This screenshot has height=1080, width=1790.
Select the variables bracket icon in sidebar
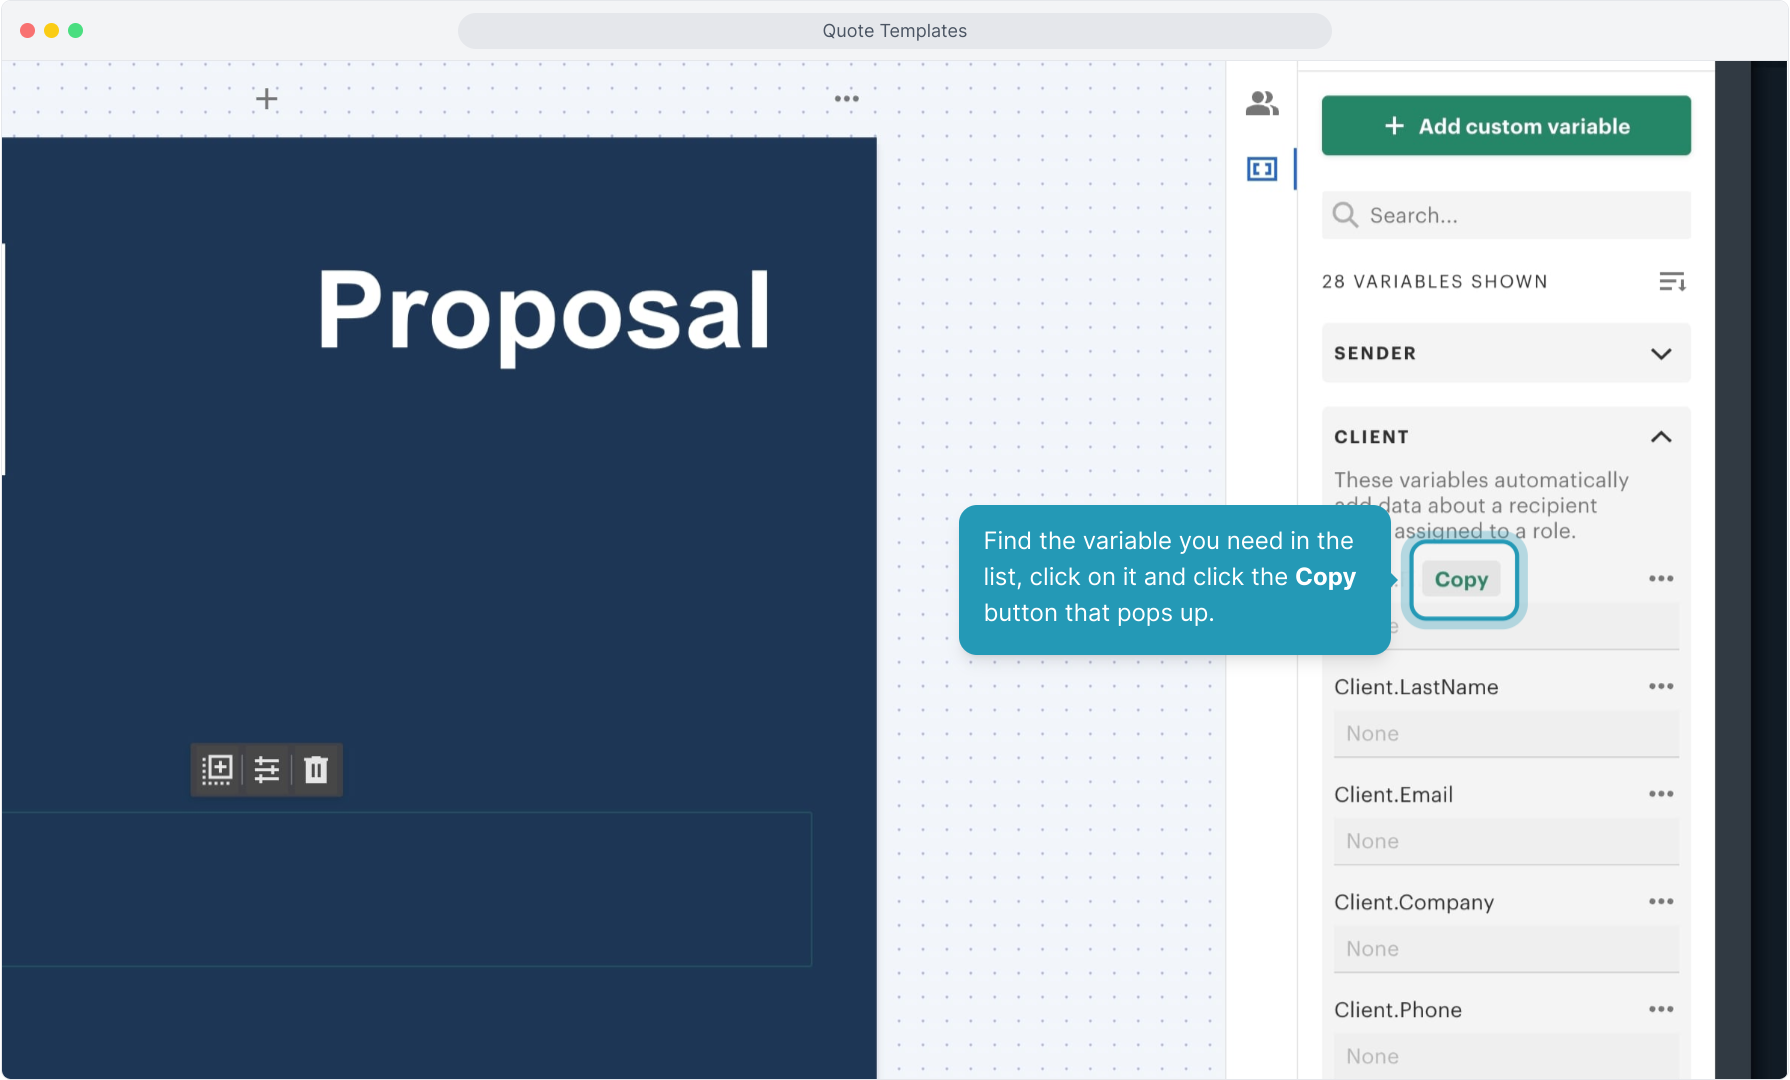pos(1262,169)
